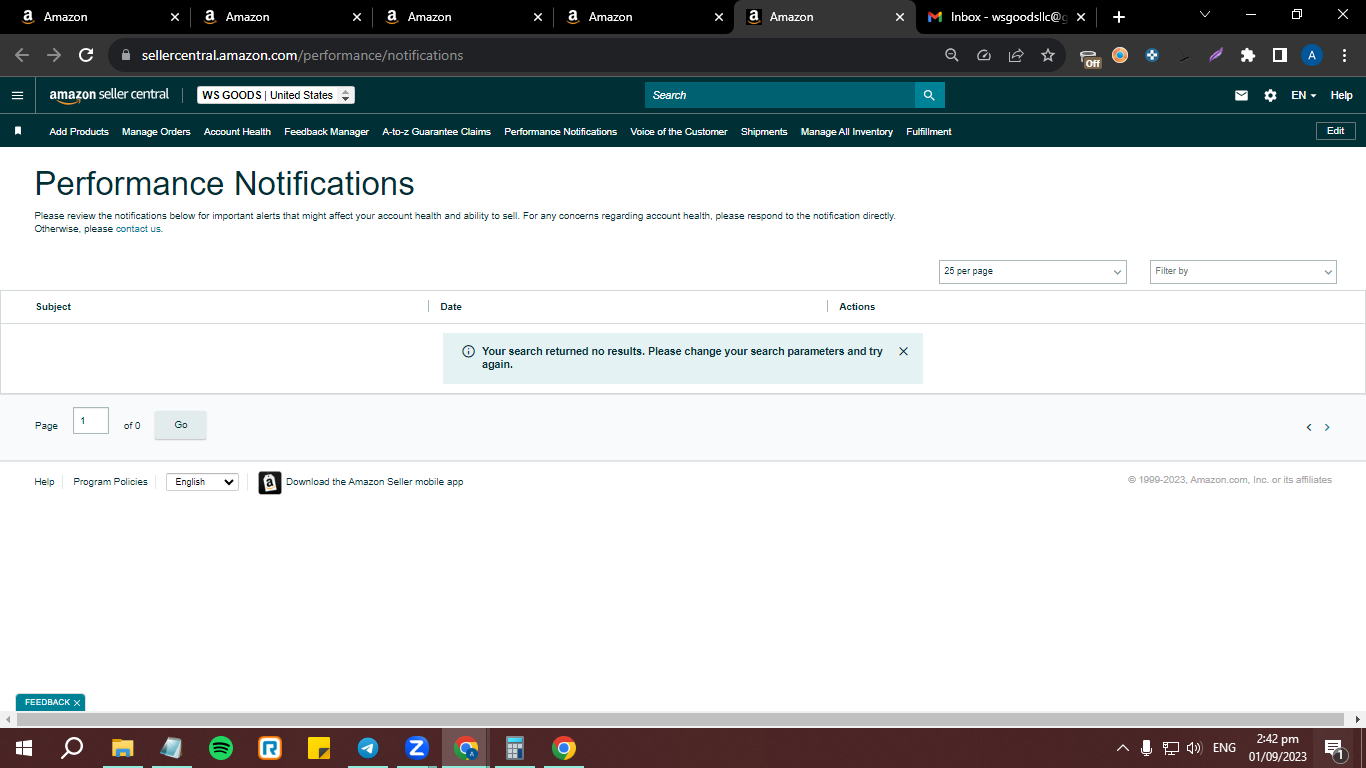The width and height of the screenshot is (1366, 768).
Task: Click the info icon in the alert
Action: point(468,352)
